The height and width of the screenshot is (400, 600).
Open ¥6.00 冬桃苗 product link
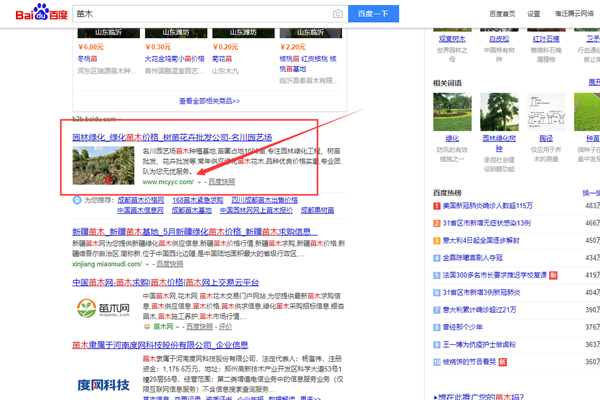[87, 59]
